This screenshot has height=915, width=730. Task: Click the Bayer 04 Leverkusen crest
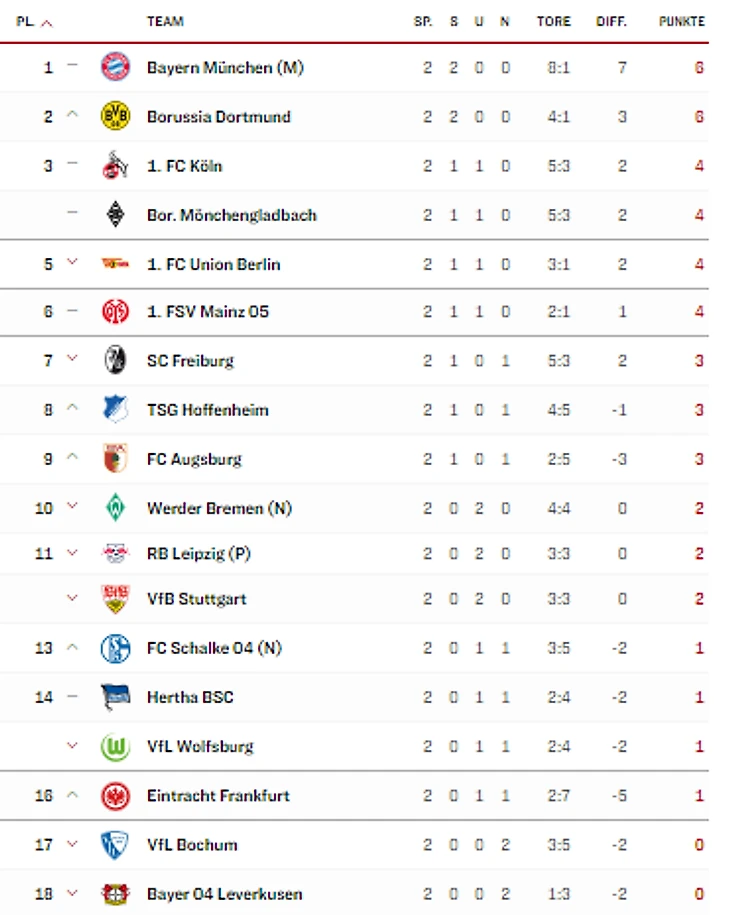[x=115, y=894]
